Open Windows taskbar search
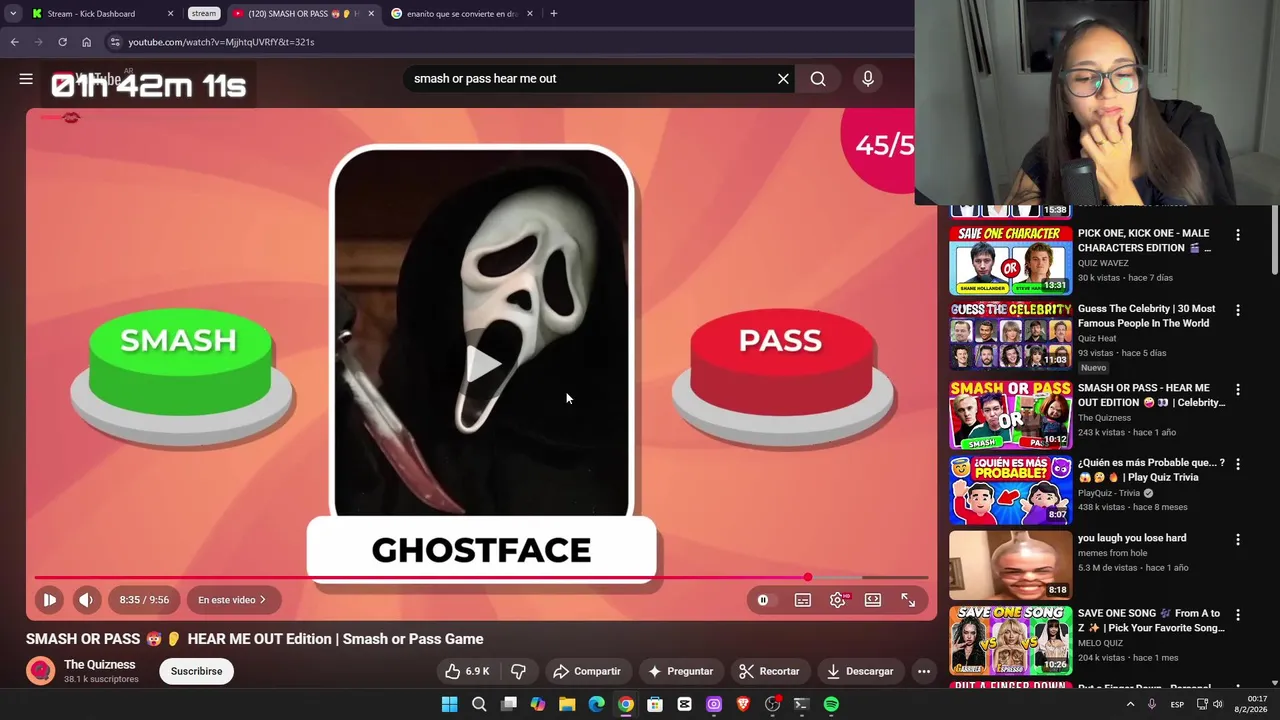The image size is (1280, 720). click(x=479, y=704)
